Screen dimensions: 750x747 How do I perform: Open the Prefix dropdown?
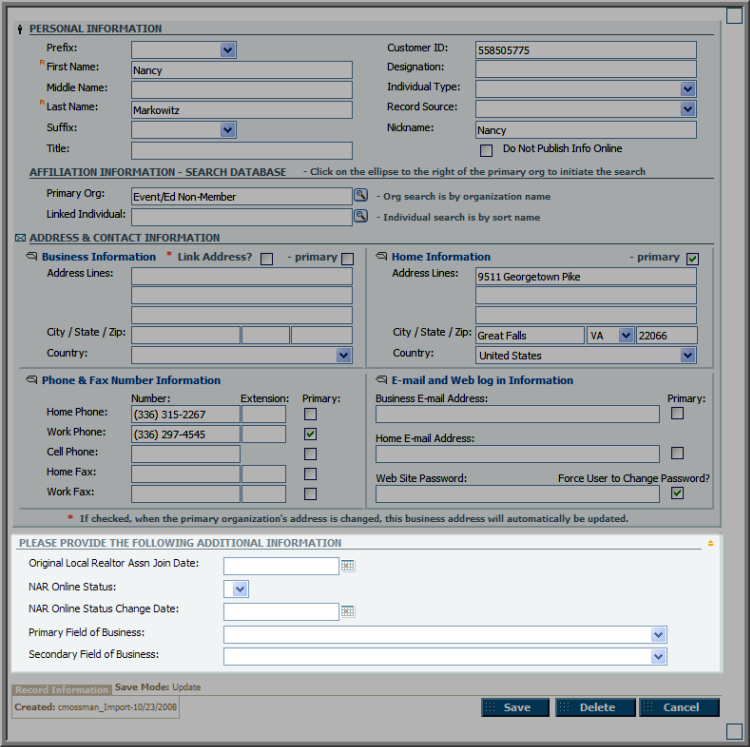point(184,50)
